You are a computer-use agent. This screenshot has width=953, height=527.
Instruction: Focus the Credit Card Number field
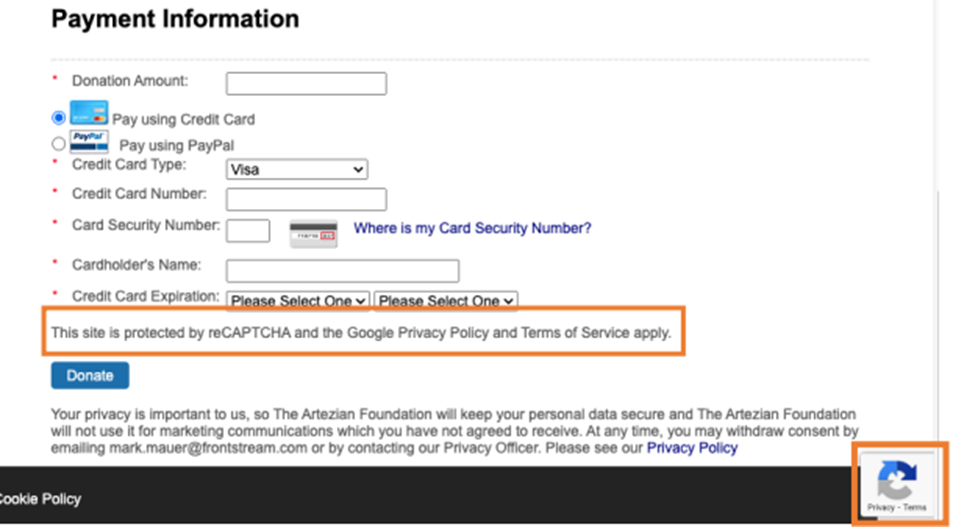(306, 199)
